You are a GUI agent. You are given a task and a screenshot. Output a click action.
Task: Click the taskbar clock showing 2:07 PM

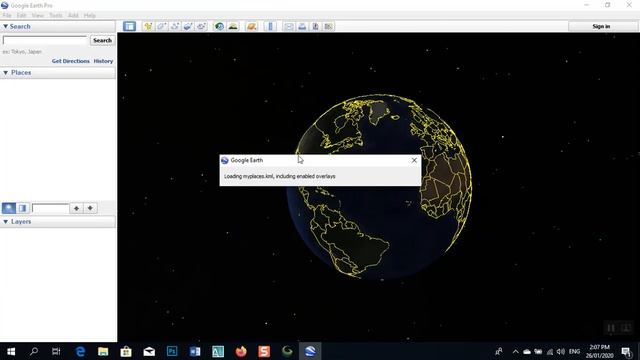tap(600, 351)
